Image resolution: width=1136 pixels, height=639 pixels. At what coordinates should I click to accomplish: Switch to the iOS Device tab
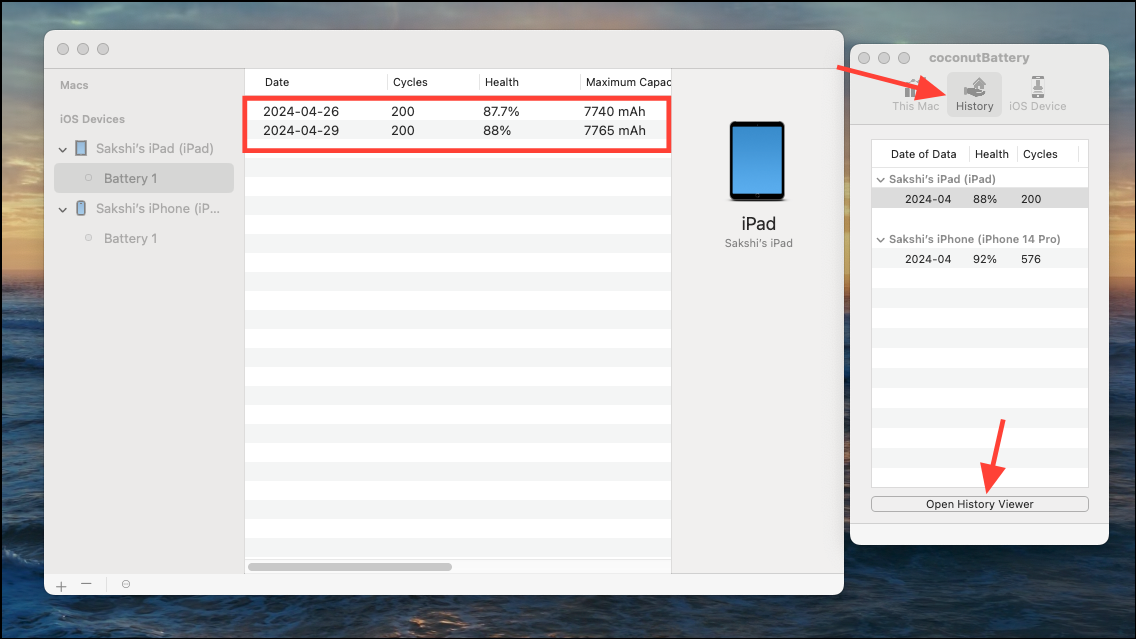pos(1037,94)
